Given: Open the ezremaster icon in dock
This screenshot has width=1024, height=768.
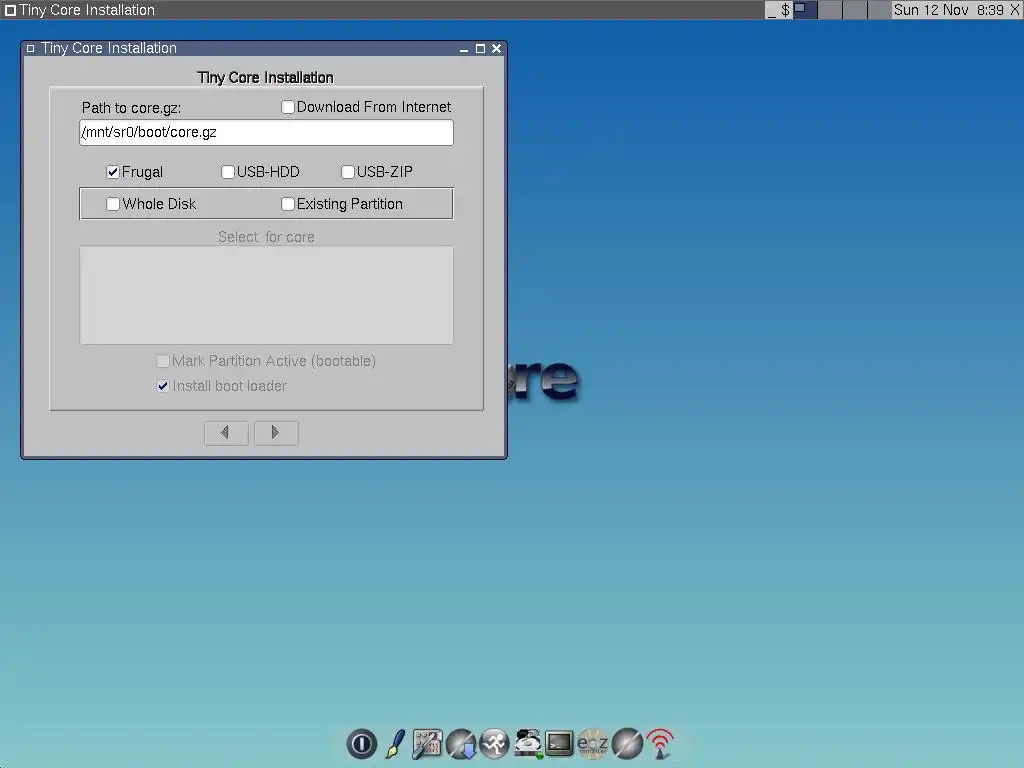Looking at the screenshot, I should [x=592, y=744].
